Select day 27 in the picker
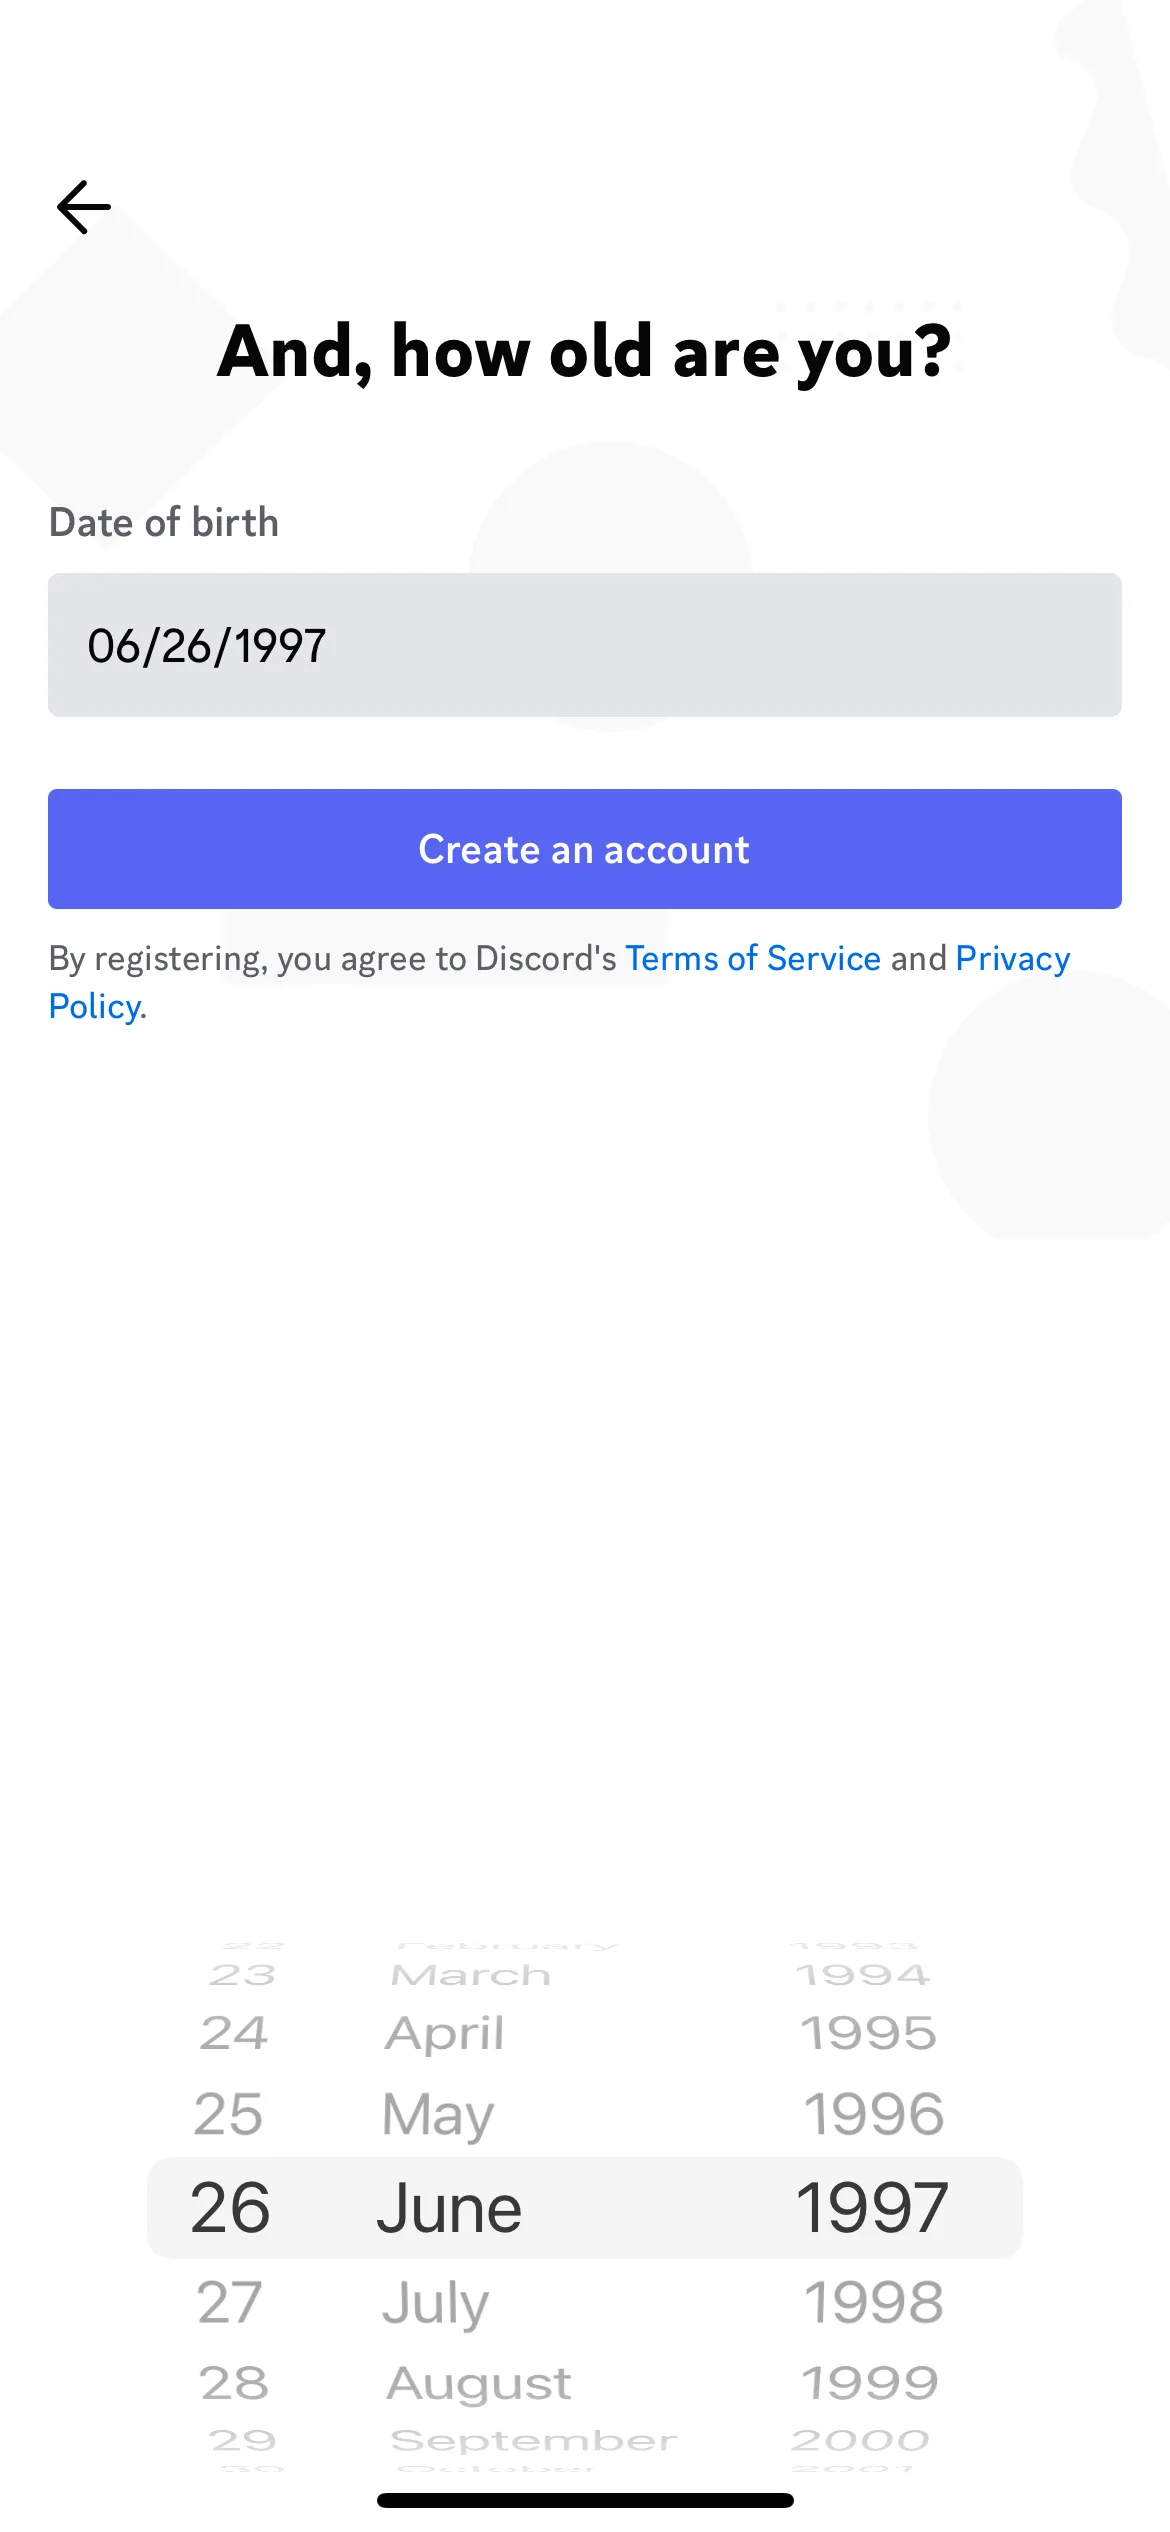The image size is (1170, 2532). tap(229, 2302)
